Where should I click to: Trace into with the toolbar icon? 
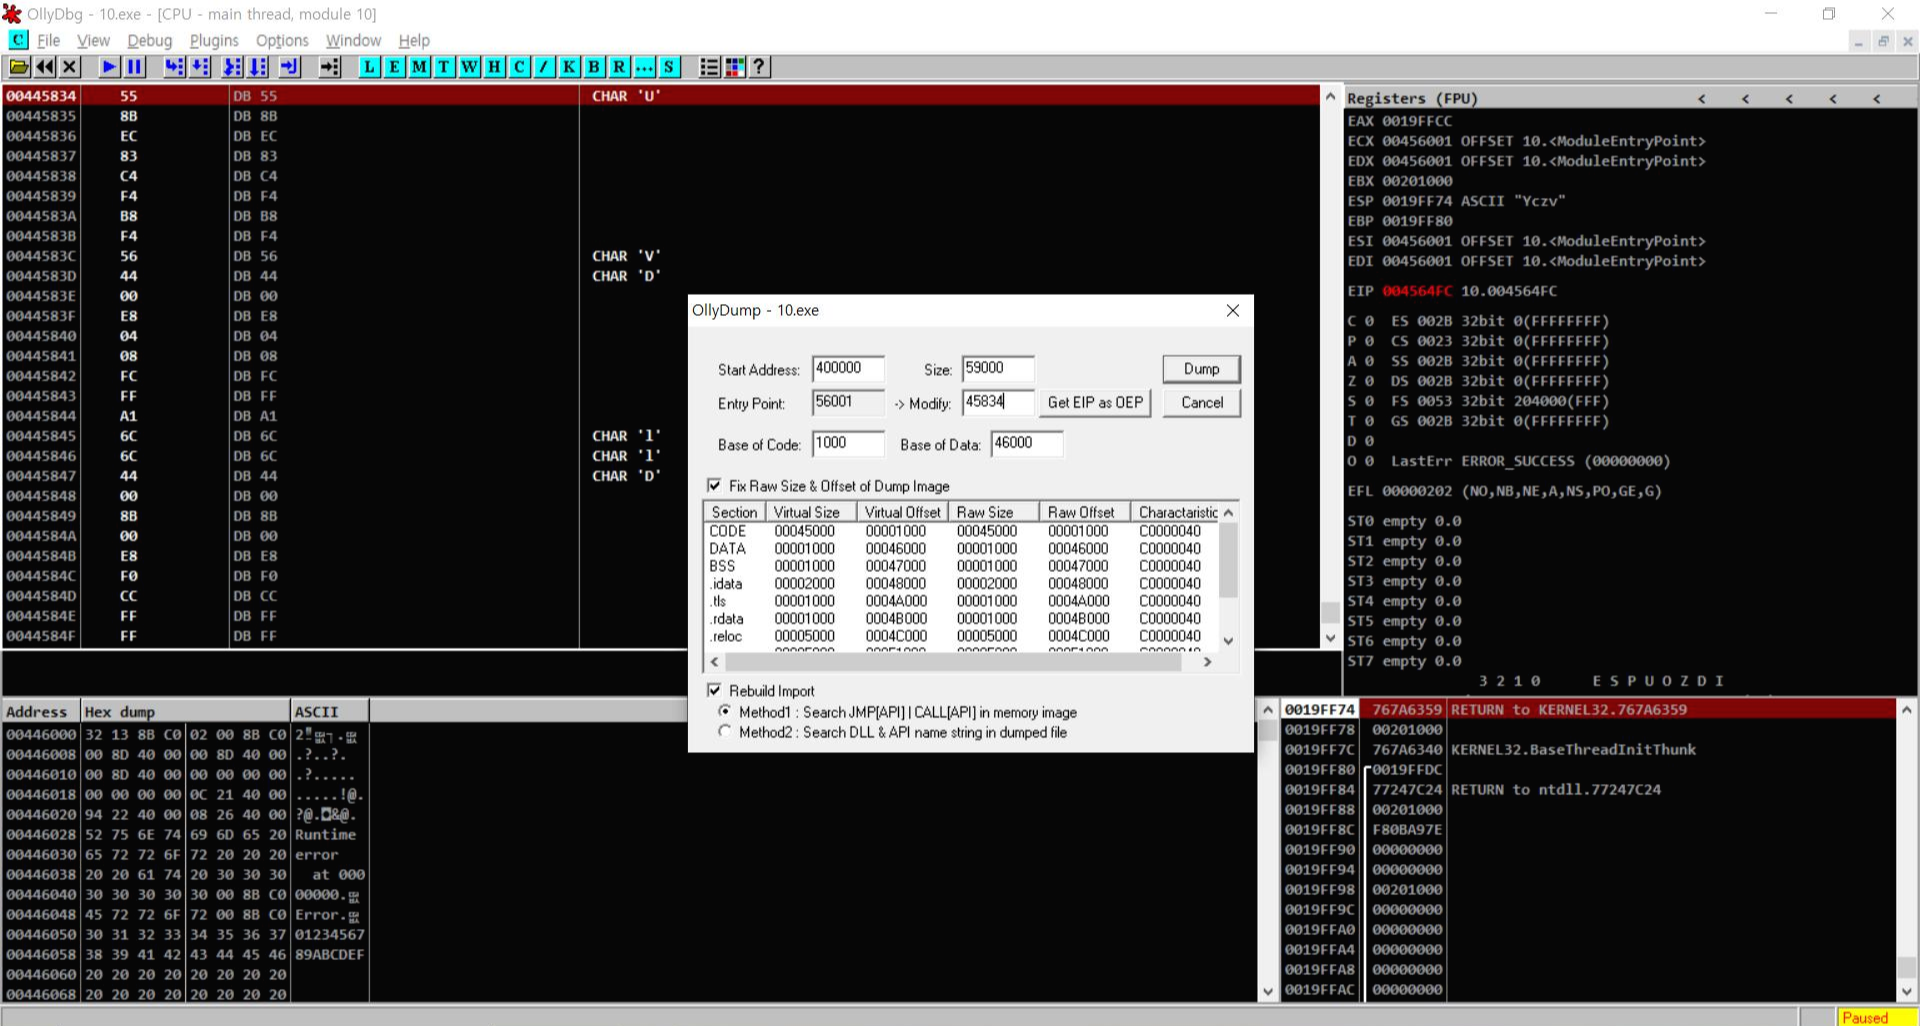[232, 67]
